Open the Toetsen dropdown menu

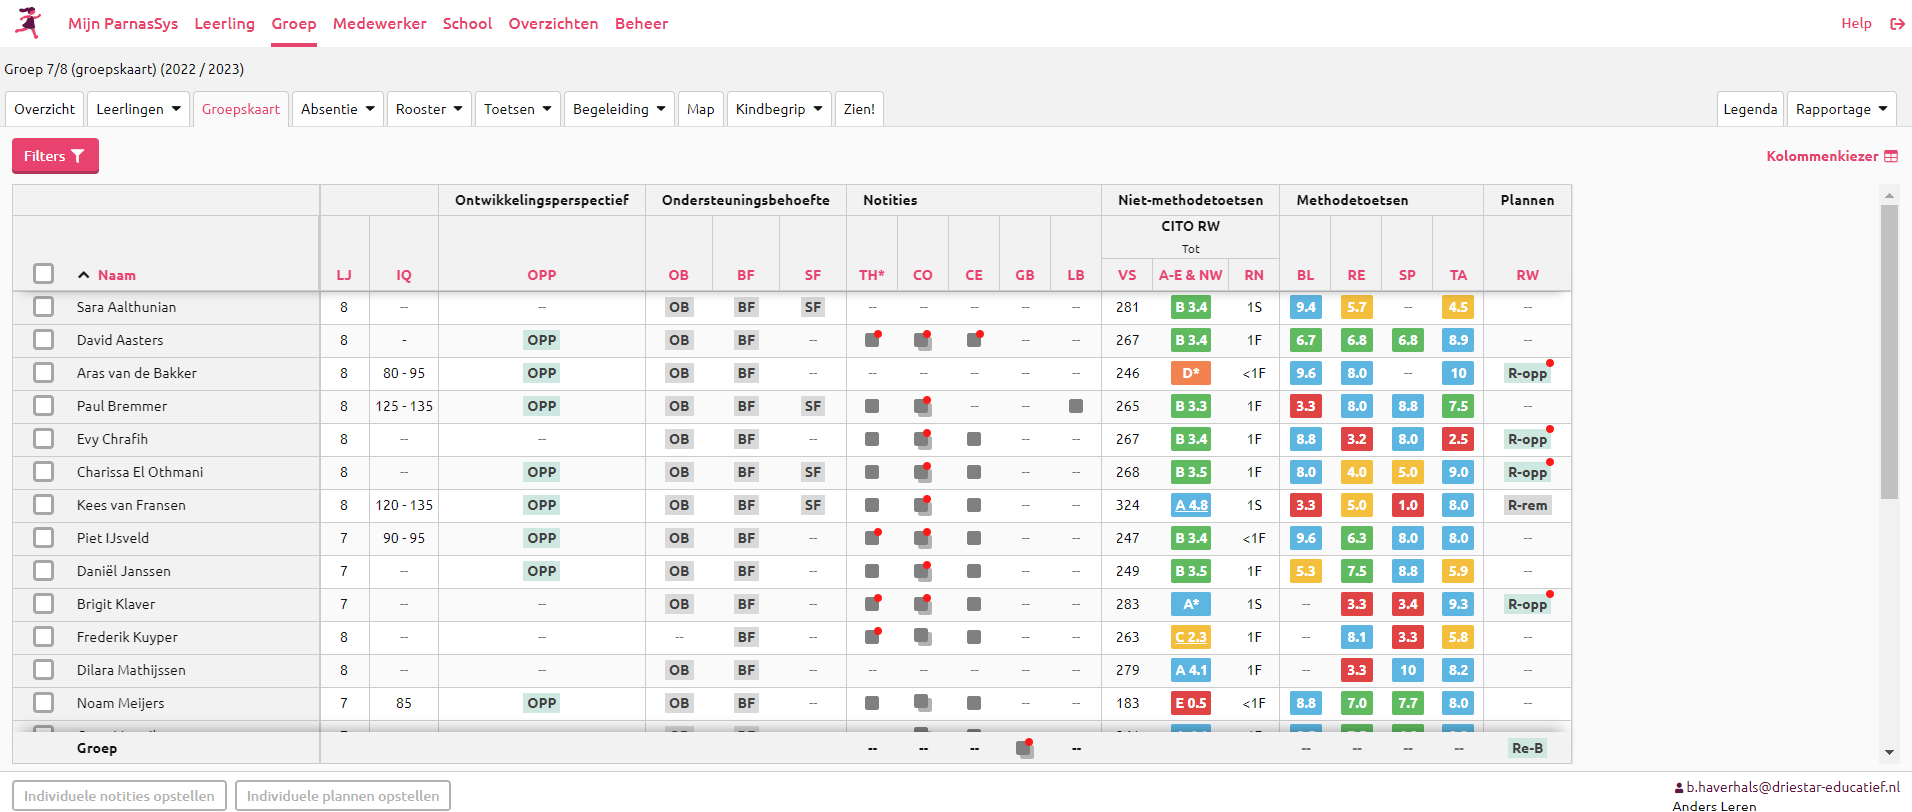tap(518, 109)
